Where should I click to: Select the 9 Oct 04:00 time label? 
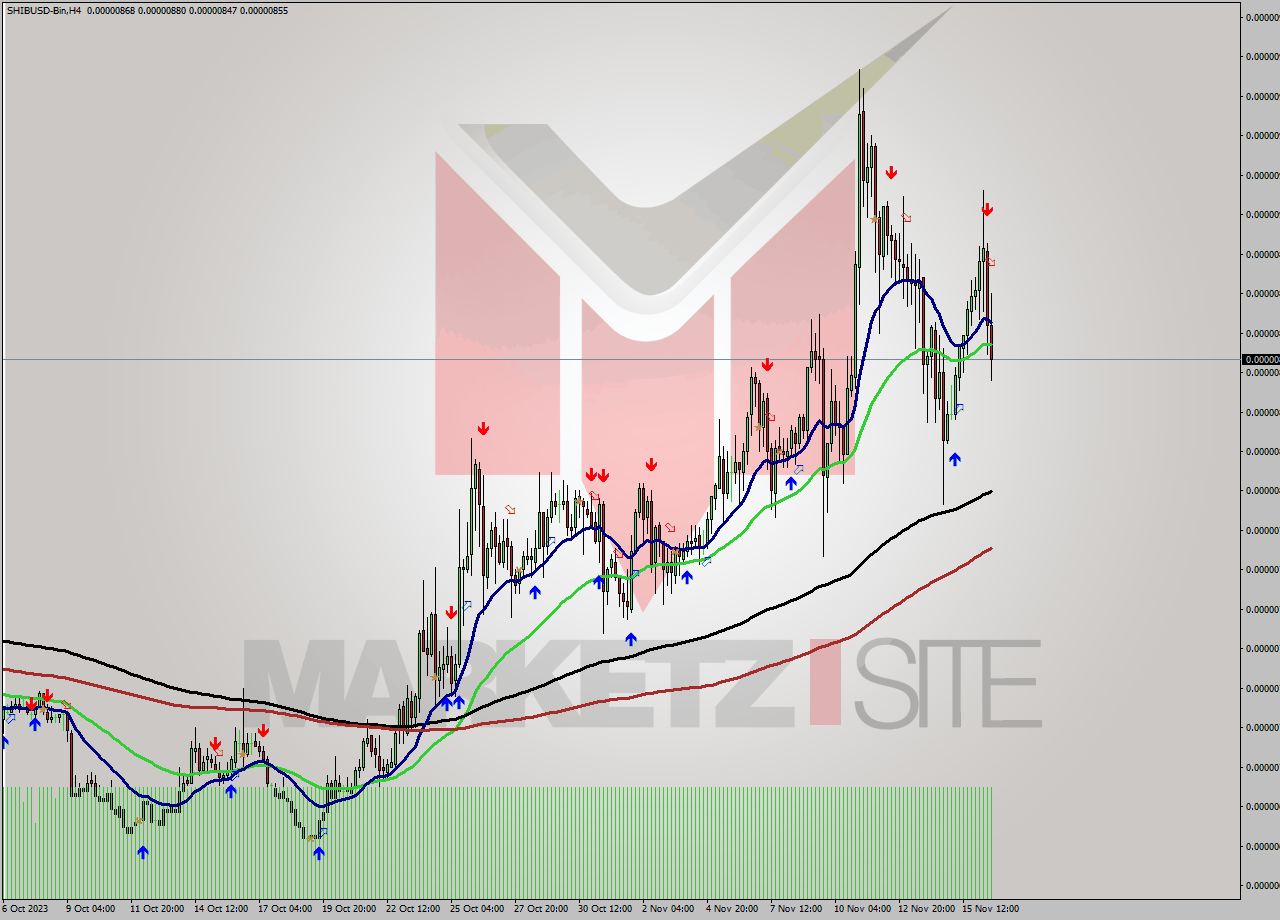click(90, 909)
